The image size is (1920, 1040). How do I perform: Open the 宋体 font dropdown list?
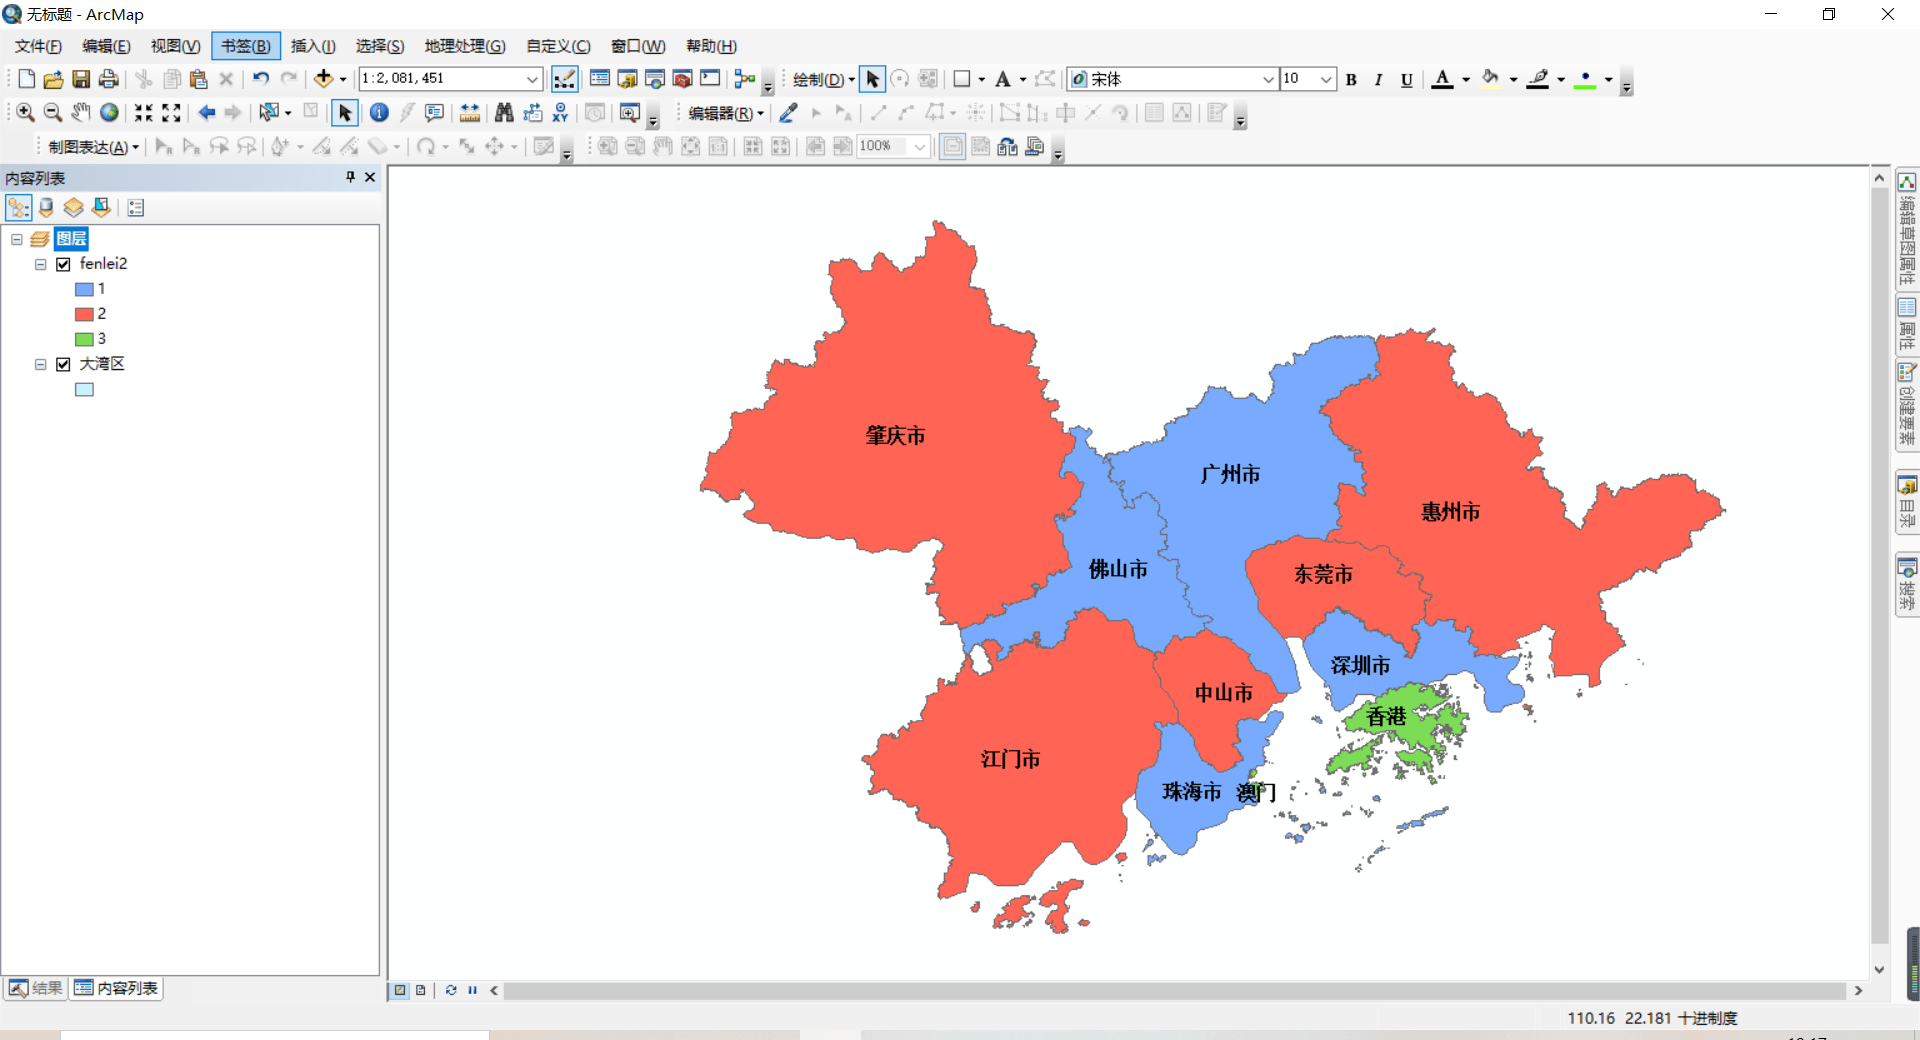point(1268,78)
